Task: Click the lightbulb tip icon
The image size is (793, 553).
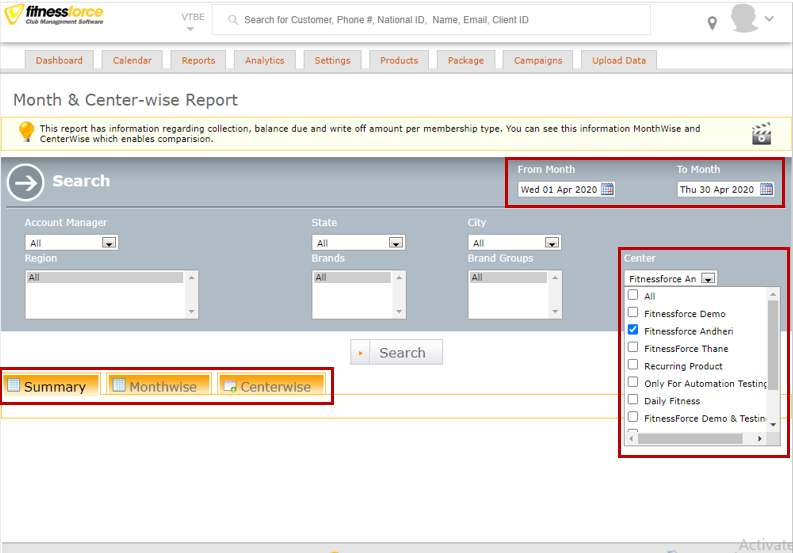Action: (26, 132)
